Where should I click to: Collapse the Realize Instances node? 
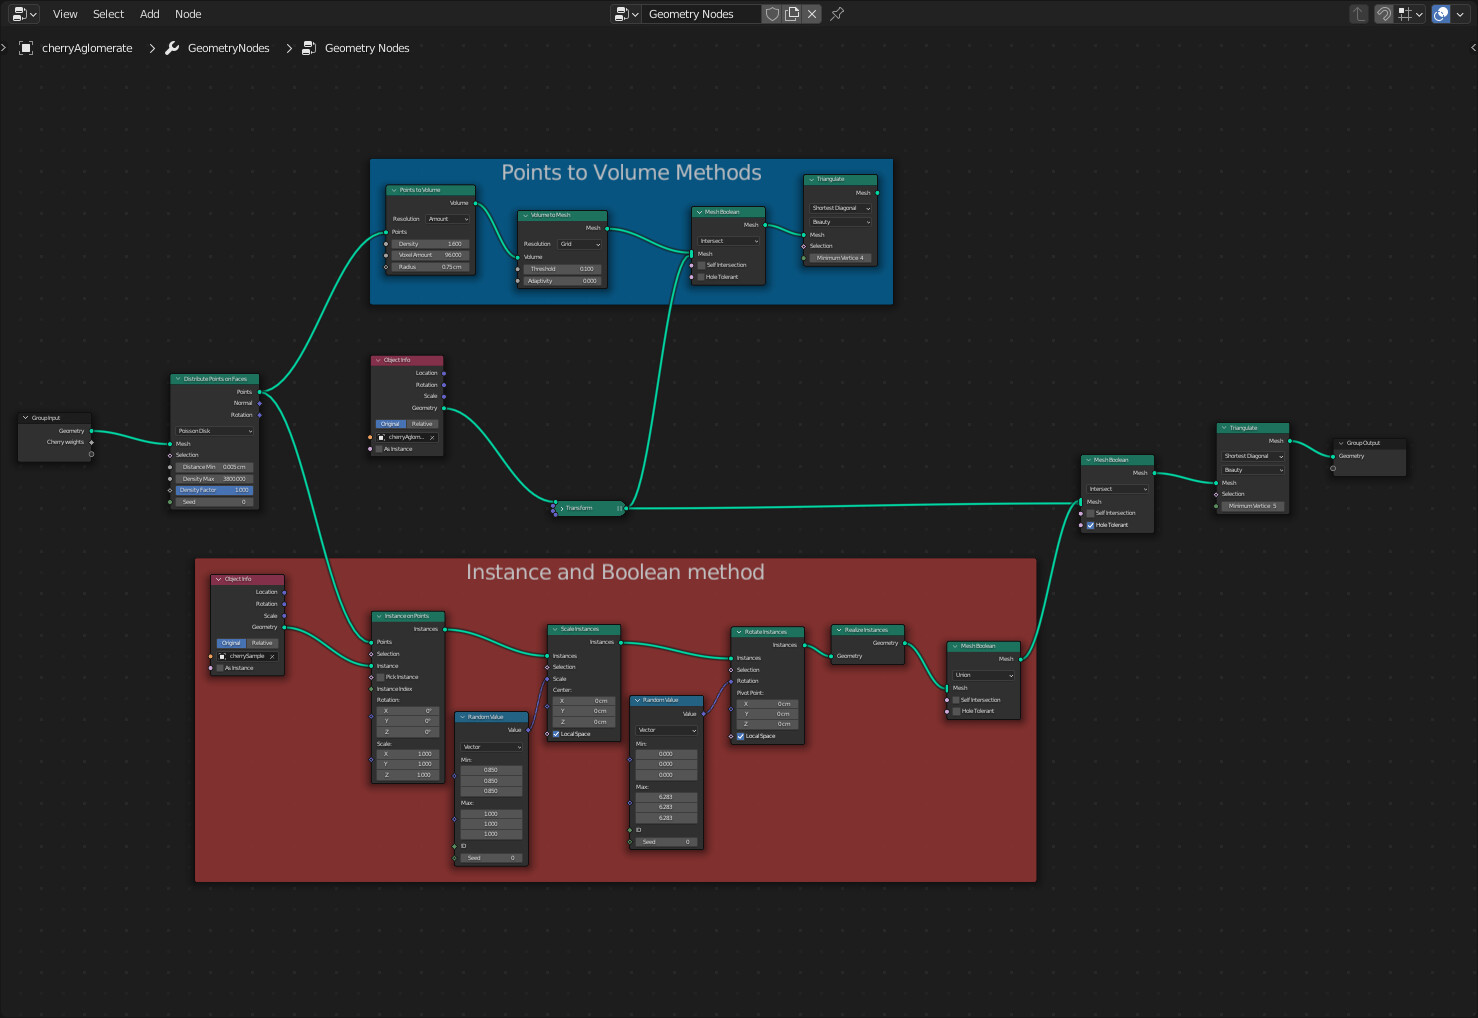(x=838, y=630)
